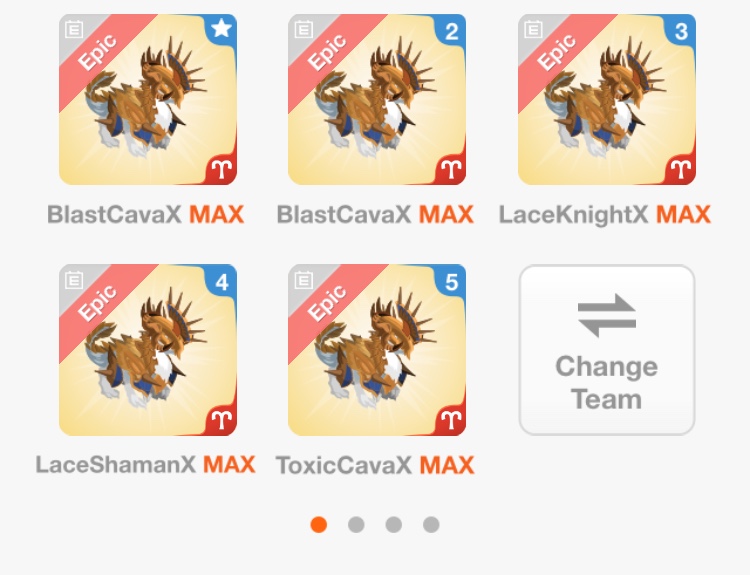
Task: Open the notes icon on first BlastCavaX card
Action: tap(74, 29)
